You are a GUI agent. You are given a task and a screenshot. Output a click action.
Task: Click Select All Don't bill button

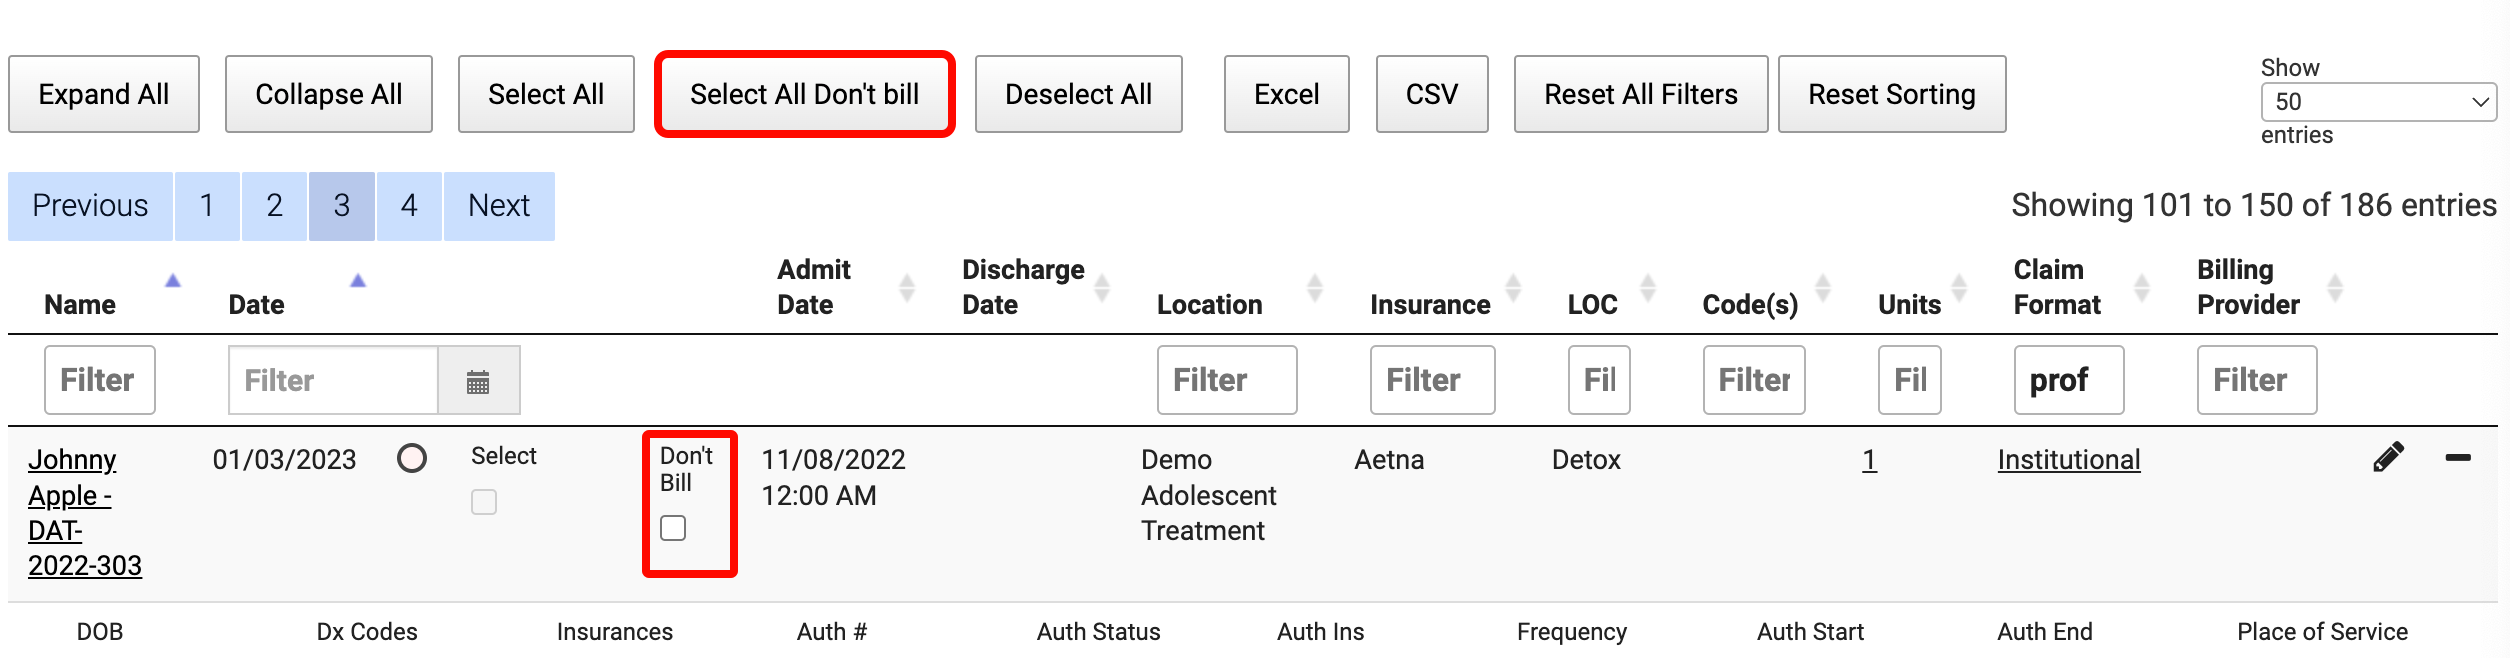[x=804, y=94]
